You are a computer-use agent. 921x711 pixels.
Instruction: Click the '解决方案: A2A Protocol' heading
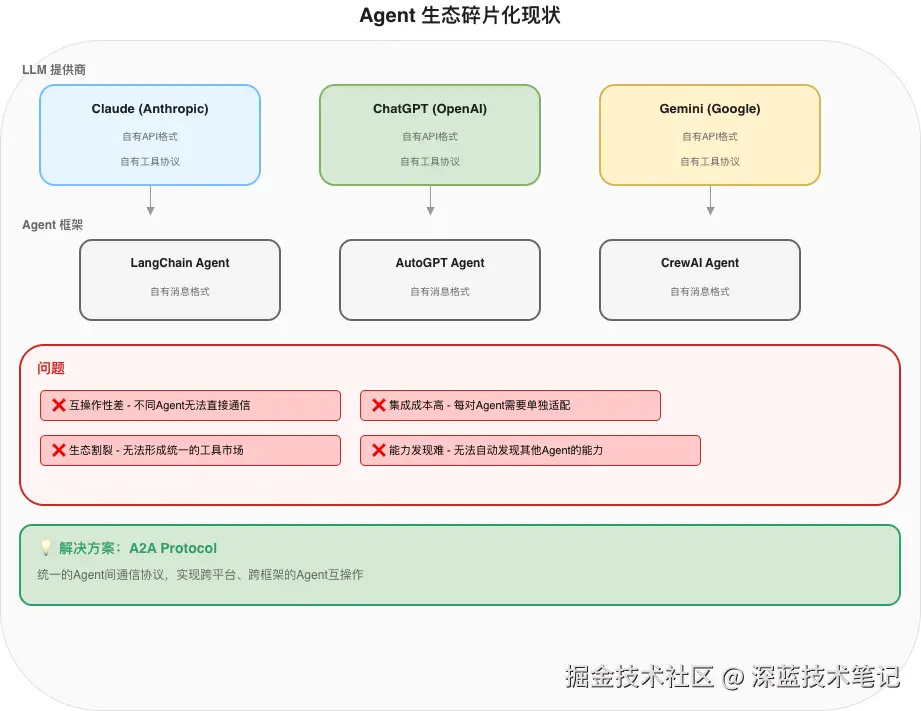coord(137,548)
